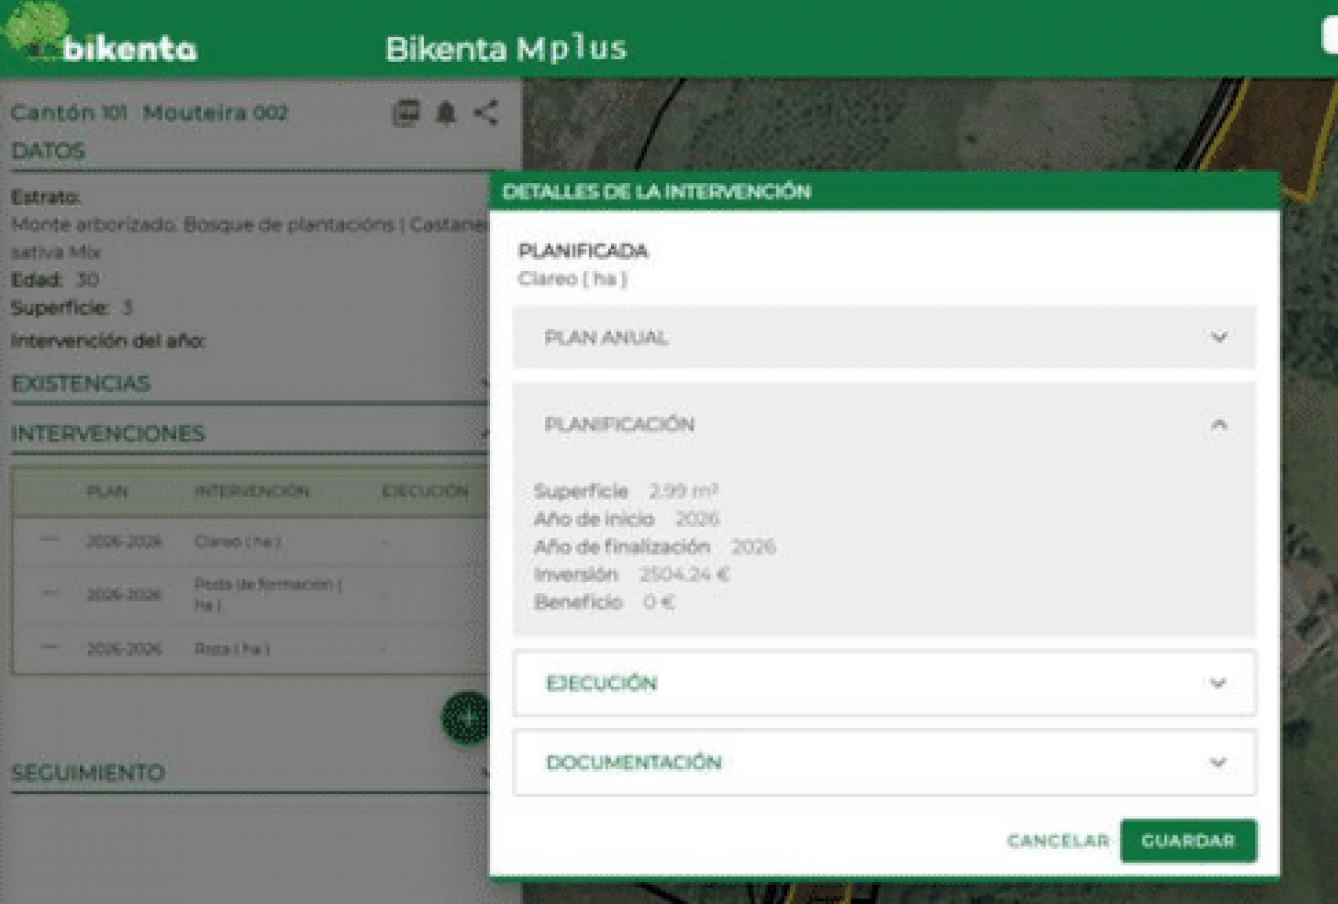Click CANCELAR to dismiss the dialog

(x=1058, y=841)
